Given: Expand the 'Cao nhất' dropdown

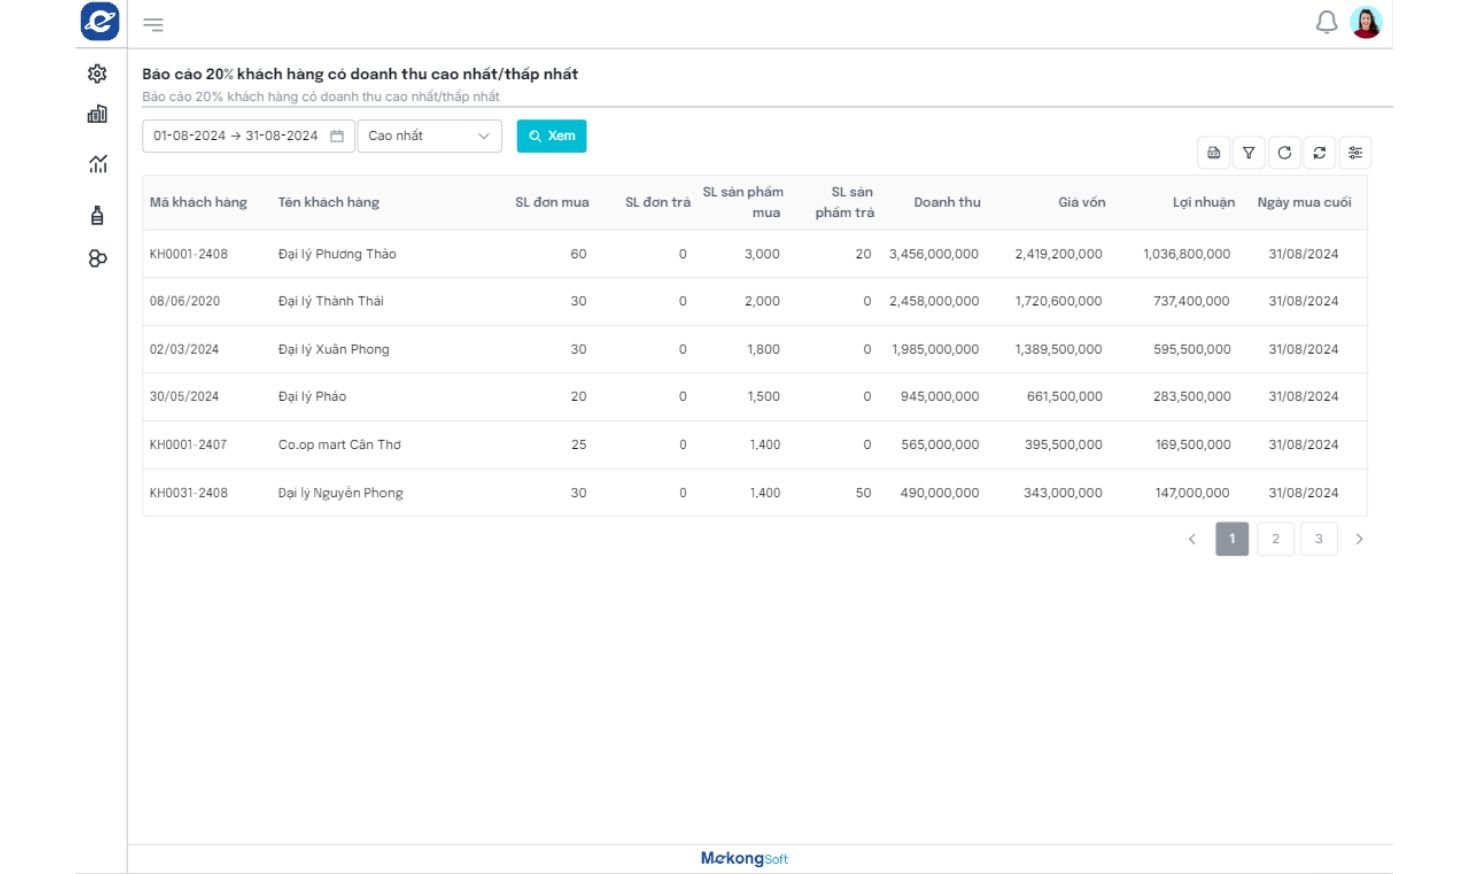Looking at the screenshot, I should pos(429,136).
